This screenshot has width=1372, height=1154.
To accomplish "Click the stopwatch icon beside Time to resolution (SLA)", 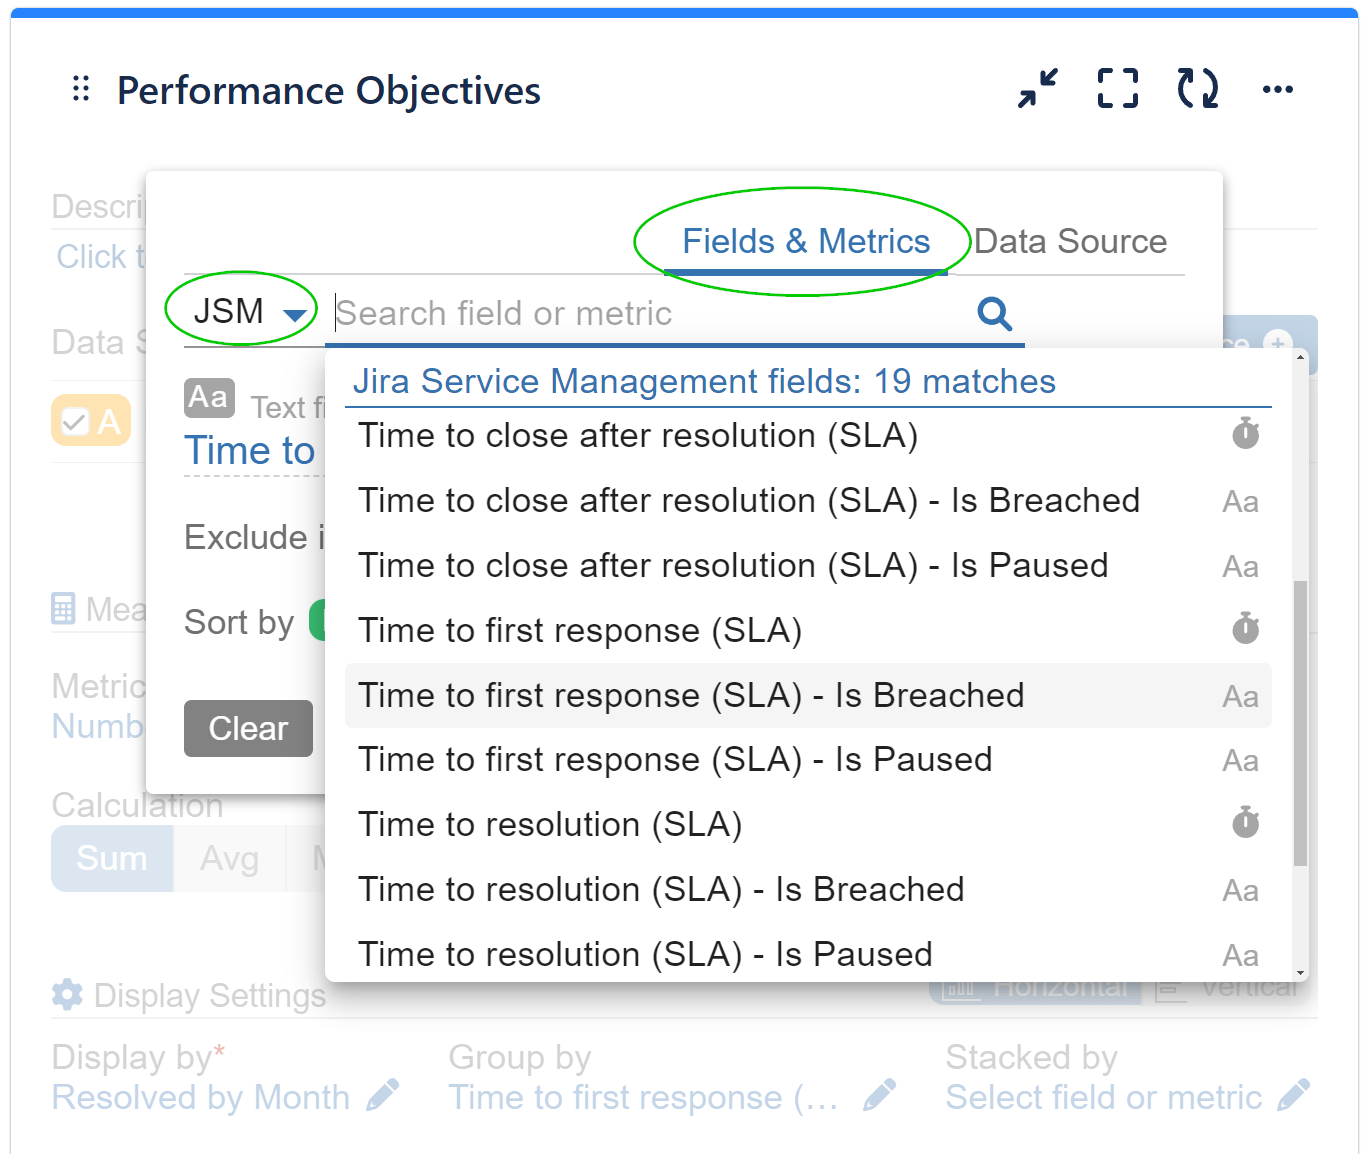I will [1243, 823].
